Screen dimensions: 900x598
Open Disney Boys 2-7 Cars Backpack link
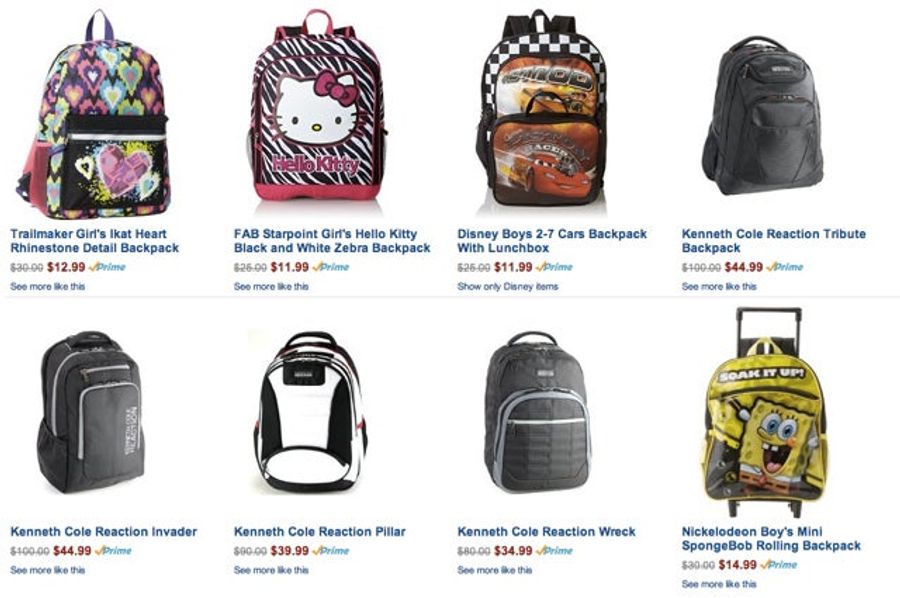click(x=552, y=241)
